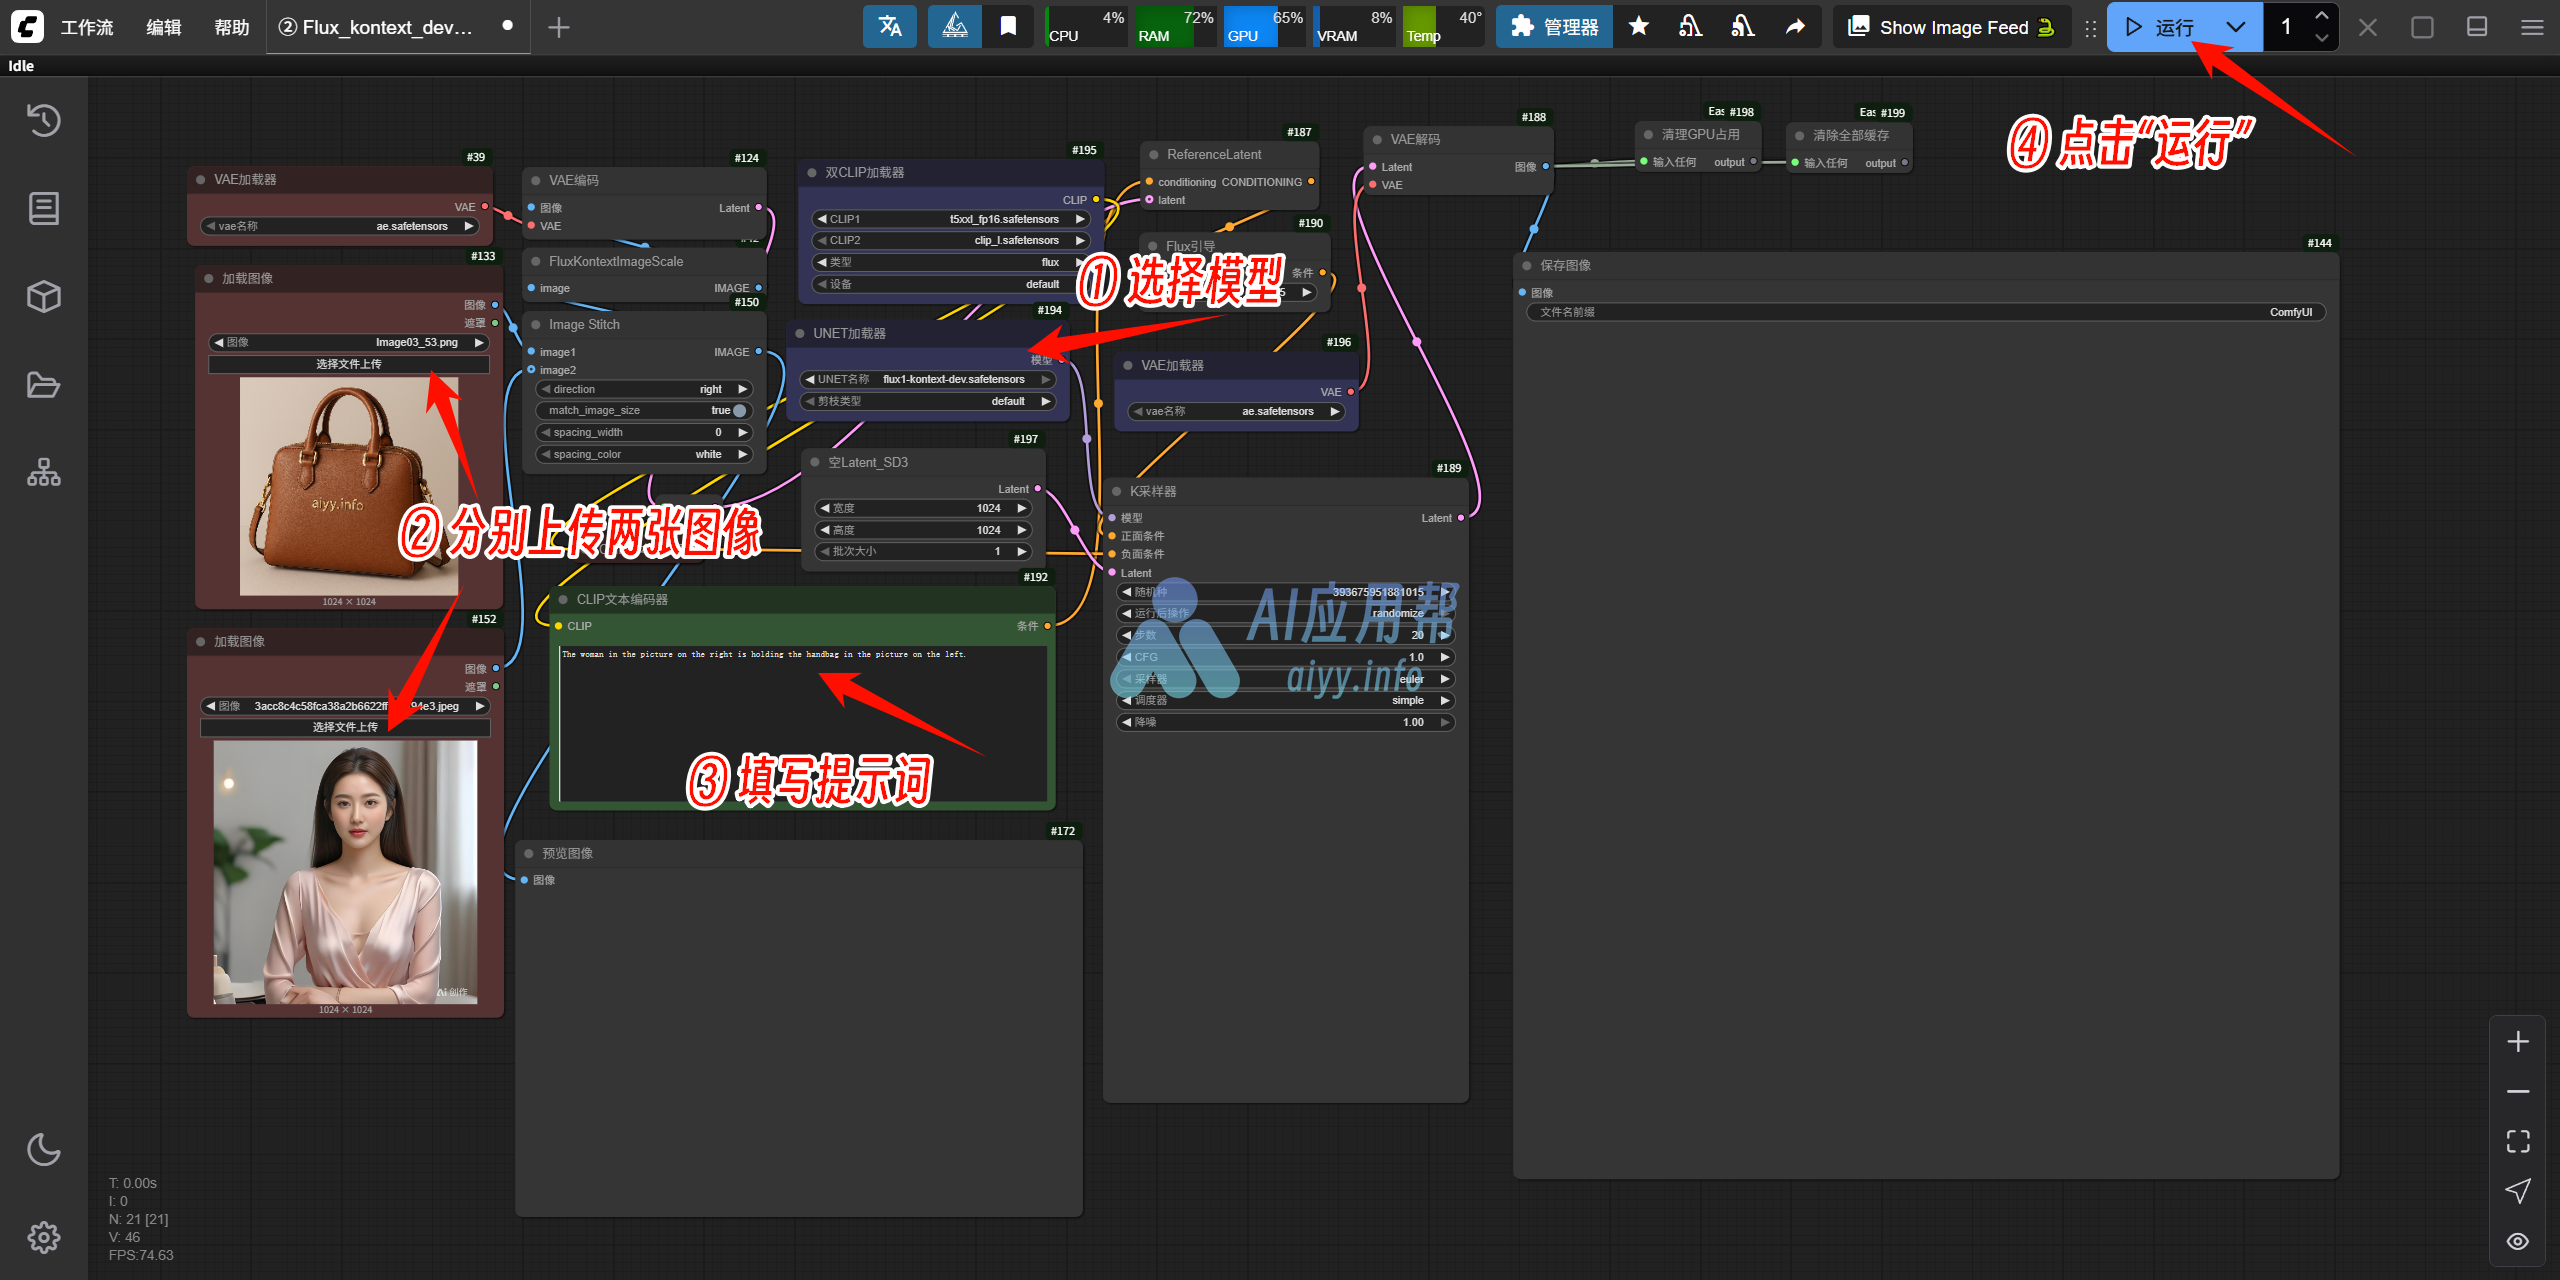The image size is (2560, 1280).
Task: Open the UNET名称 flux1-kontext-dev selector
Action: pyautogui.click(x=927, y=379)
